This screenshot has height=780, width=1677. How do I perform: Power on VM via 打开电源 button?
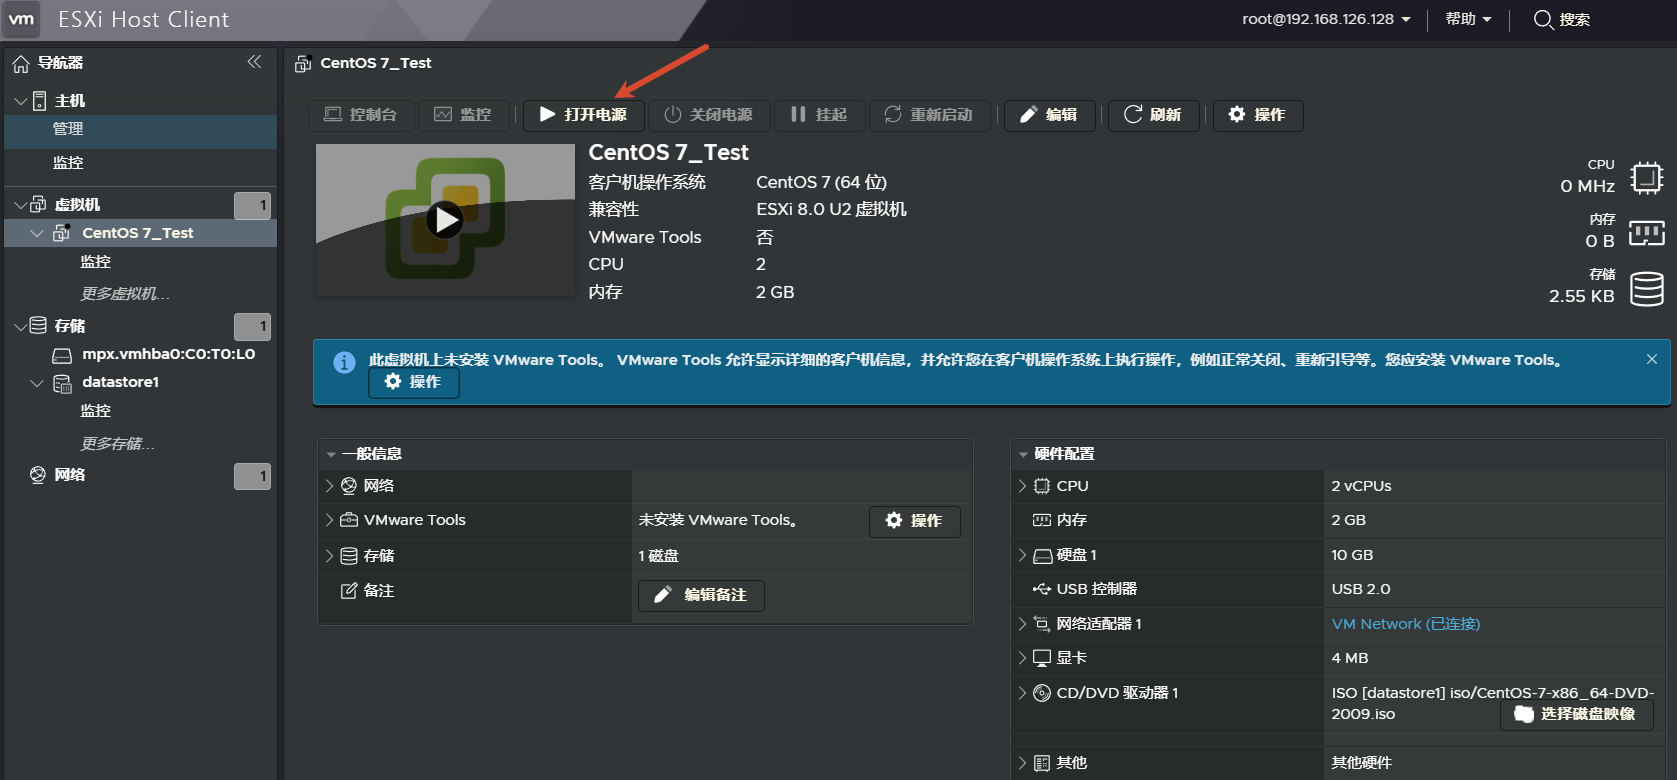(x=584, y=115)
